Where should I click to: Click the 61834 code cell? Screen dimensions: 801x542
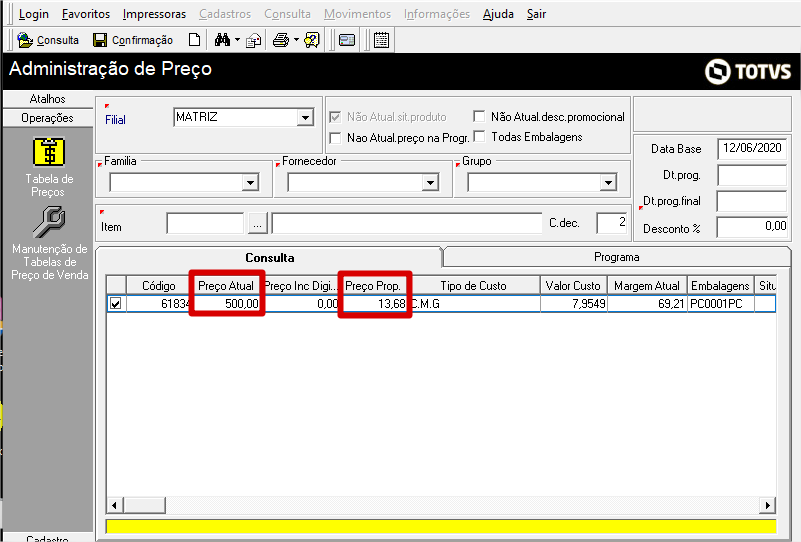pos(158,303)
